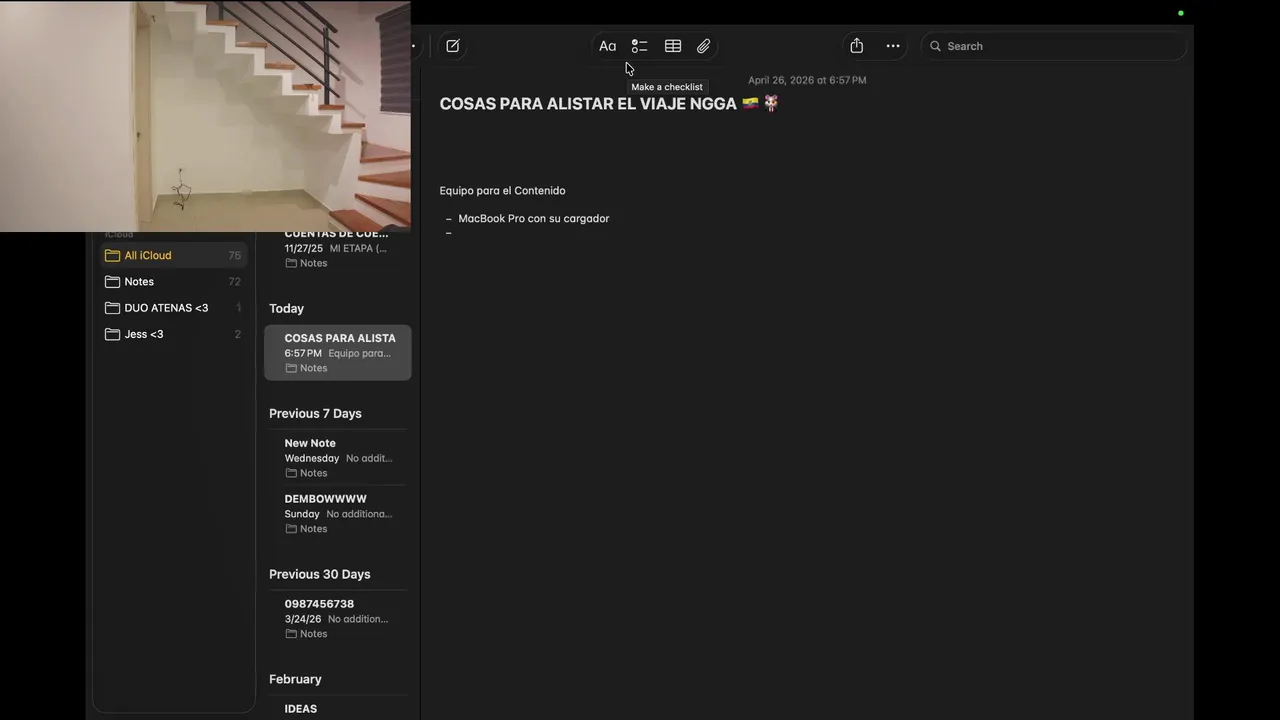Open the Jess <3 folder
The height and width of the screenshot is (720, 1280).
pos(173,334)
